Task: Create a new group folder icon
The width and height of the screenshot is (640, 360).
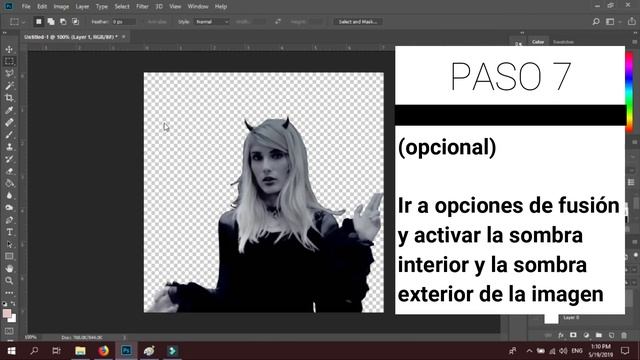Action: tap(599, 335)
